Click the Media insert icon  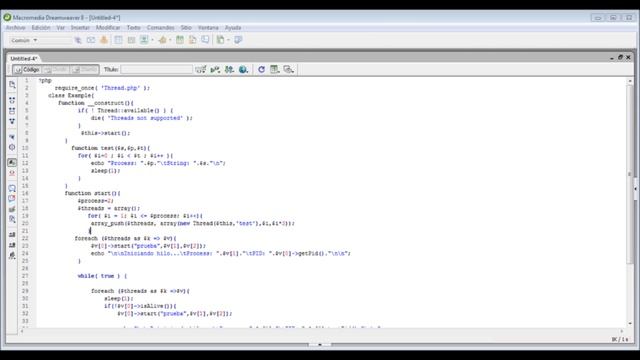pyautogui.click(x=162, y=40)
